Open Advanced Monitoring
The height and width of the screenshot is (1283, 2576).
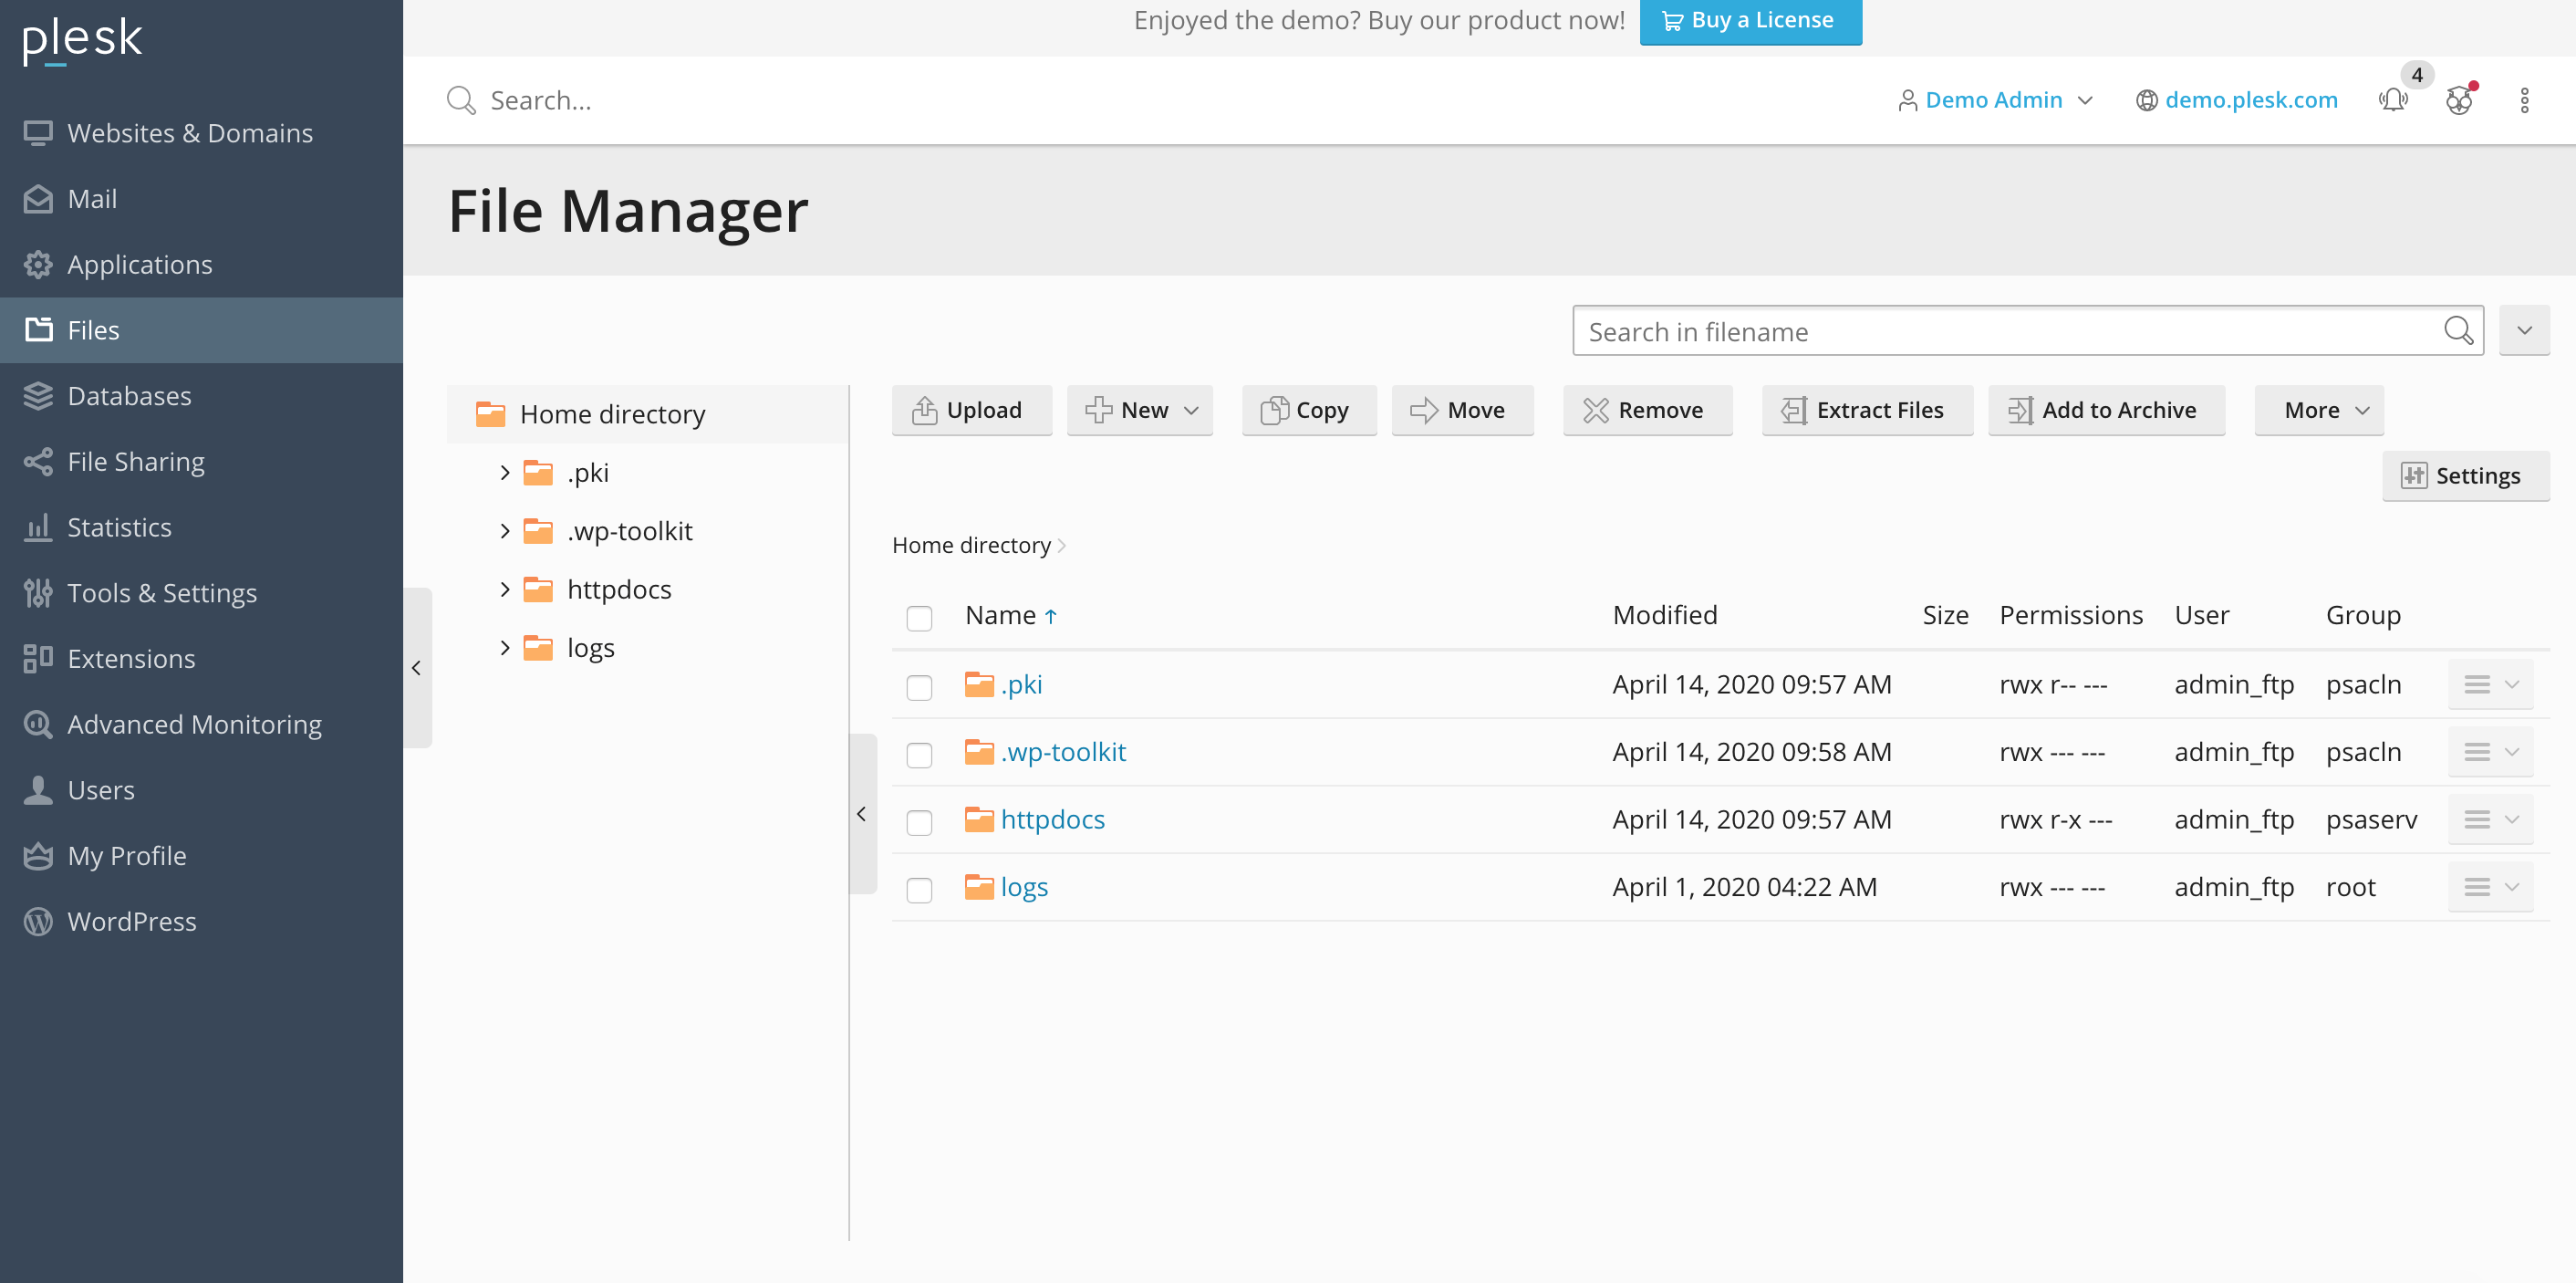201,724
